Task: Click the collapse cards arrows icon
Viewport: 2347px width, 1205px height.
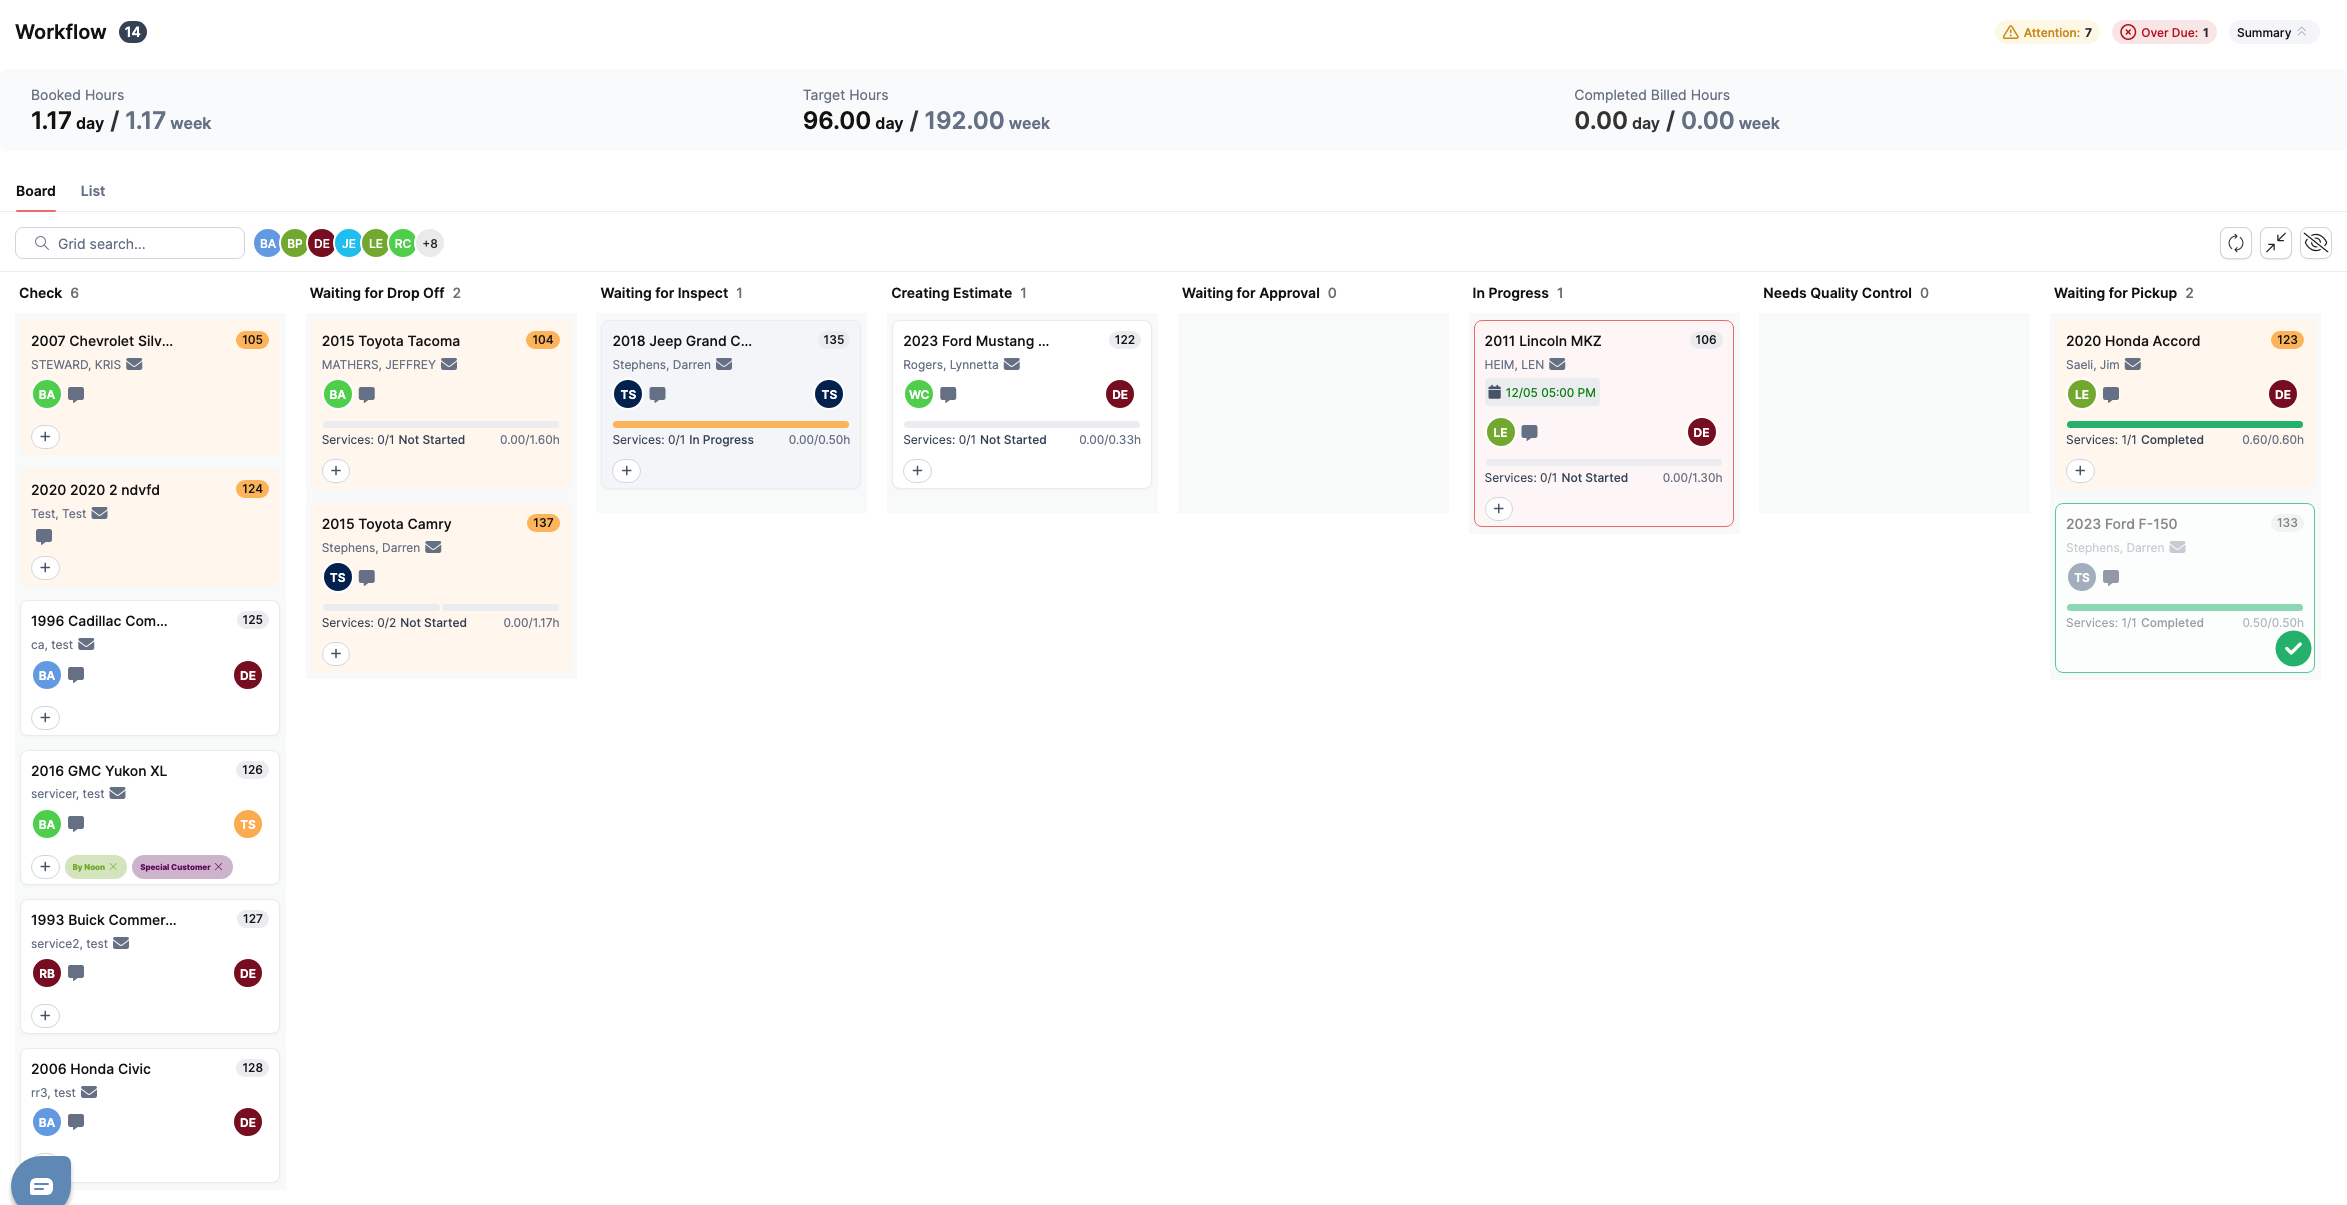Action: 2275,243
